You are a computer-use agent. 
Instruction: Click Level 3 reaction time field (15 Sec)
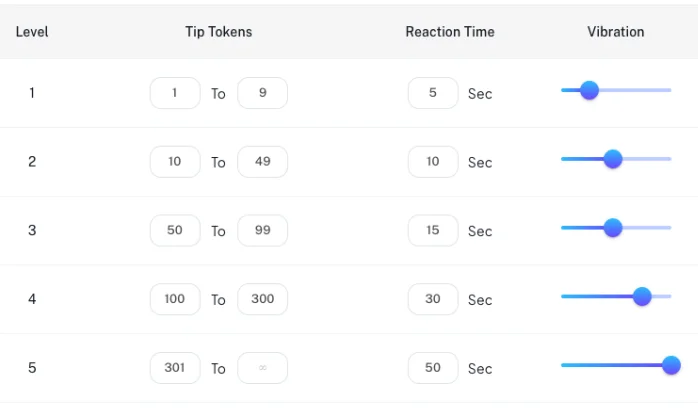click(433, 230)
